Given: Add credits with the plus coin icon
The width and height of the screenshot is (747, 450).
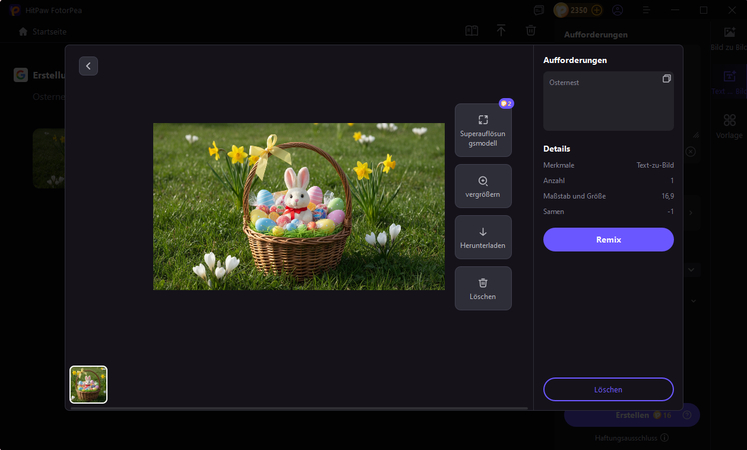Looking at the screenshot, I should pos(596,10).
